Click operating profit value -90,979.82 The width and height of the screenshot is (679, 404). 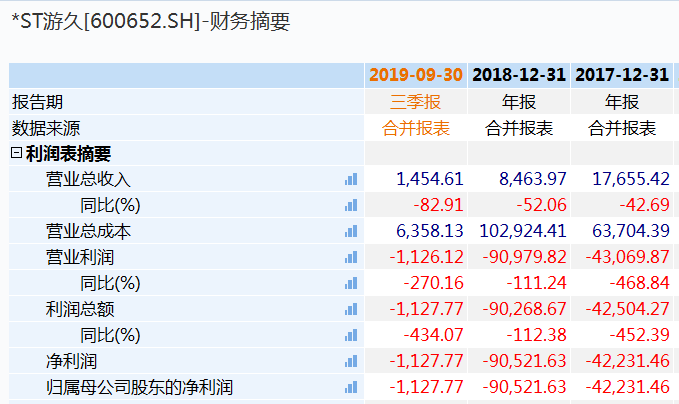(524, 257)
